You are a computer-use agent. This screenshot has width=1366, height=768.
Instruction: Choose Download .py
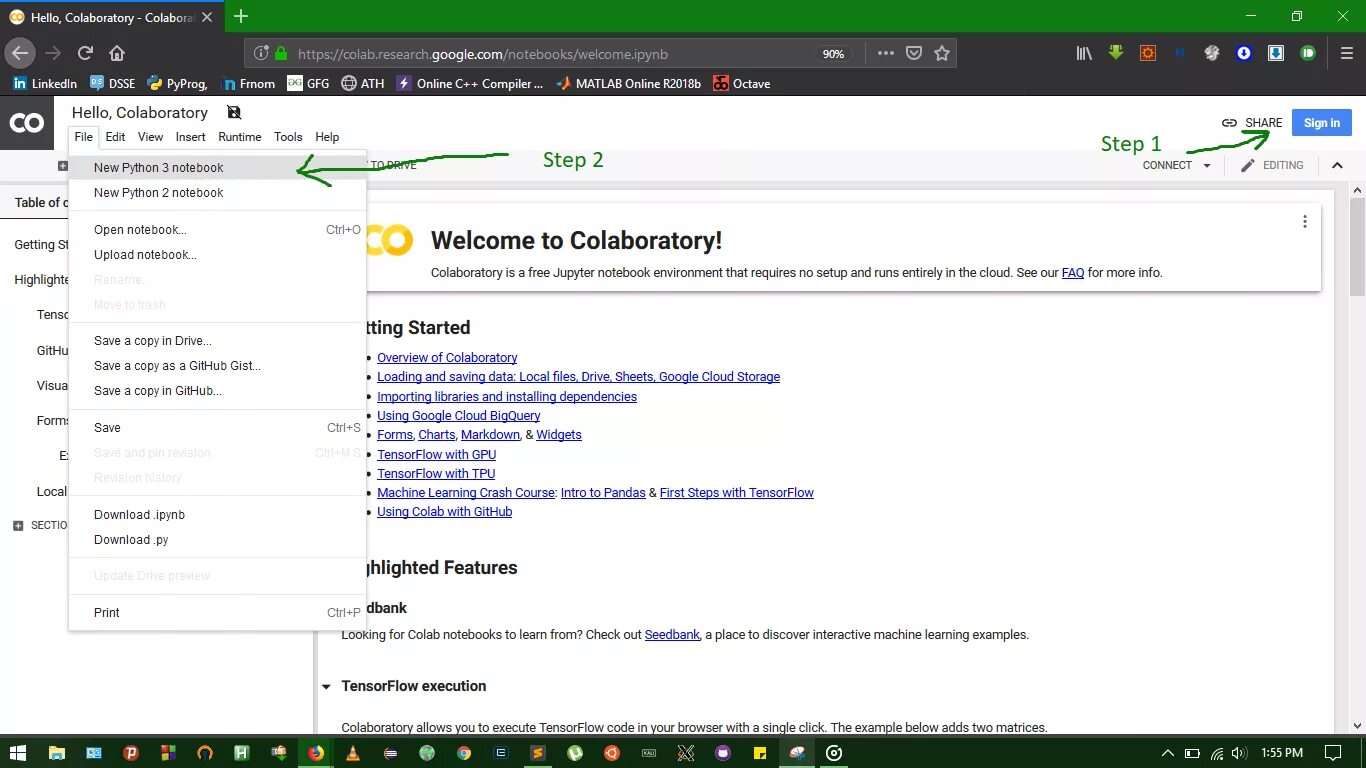tap(218, 540)
